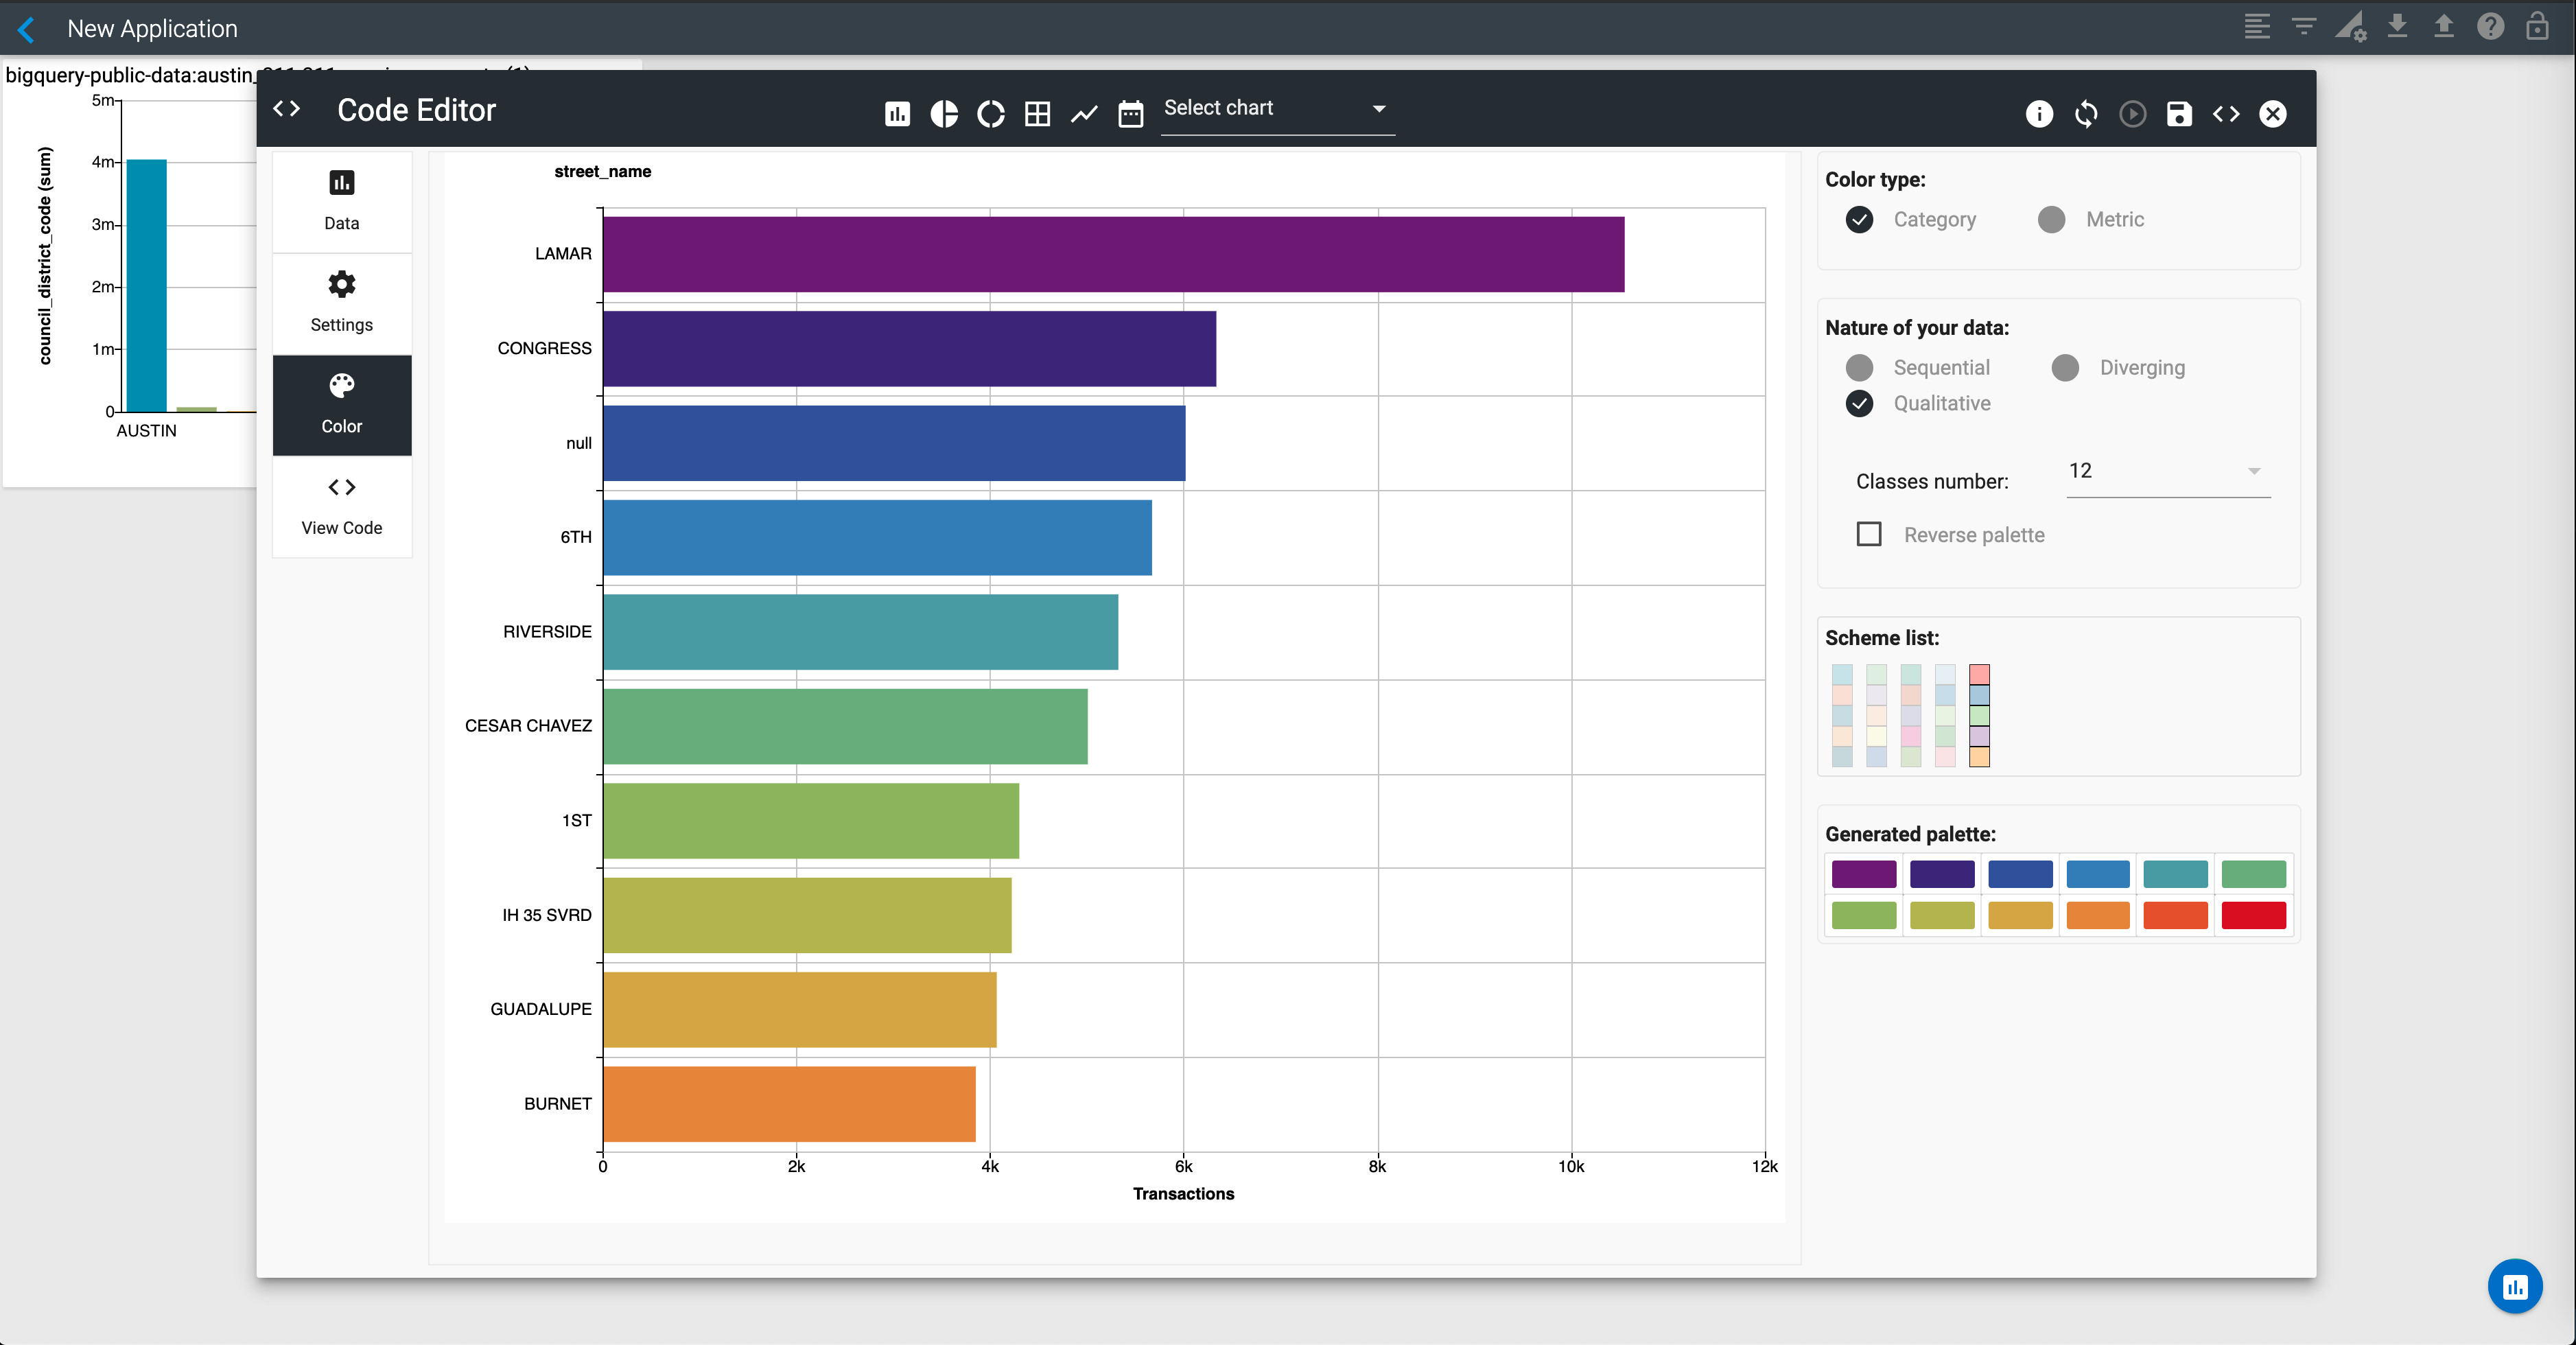This screenshot has width=2576, height=1345.
Task: Select the line chart type icon
Action: (x=1084, y=114)
